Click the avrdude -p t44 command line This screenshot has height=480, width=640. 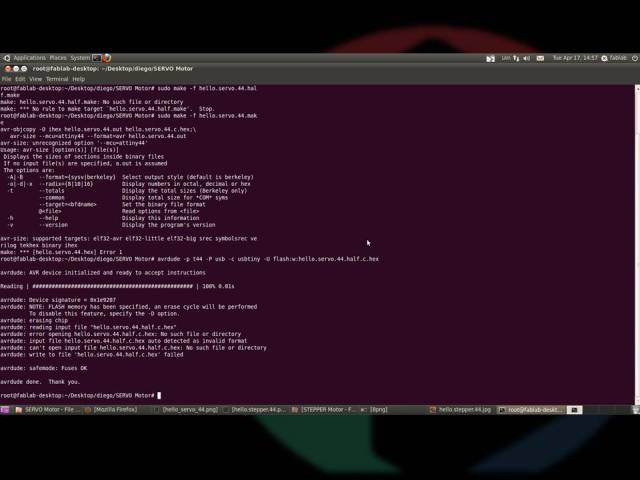point(189,259)
